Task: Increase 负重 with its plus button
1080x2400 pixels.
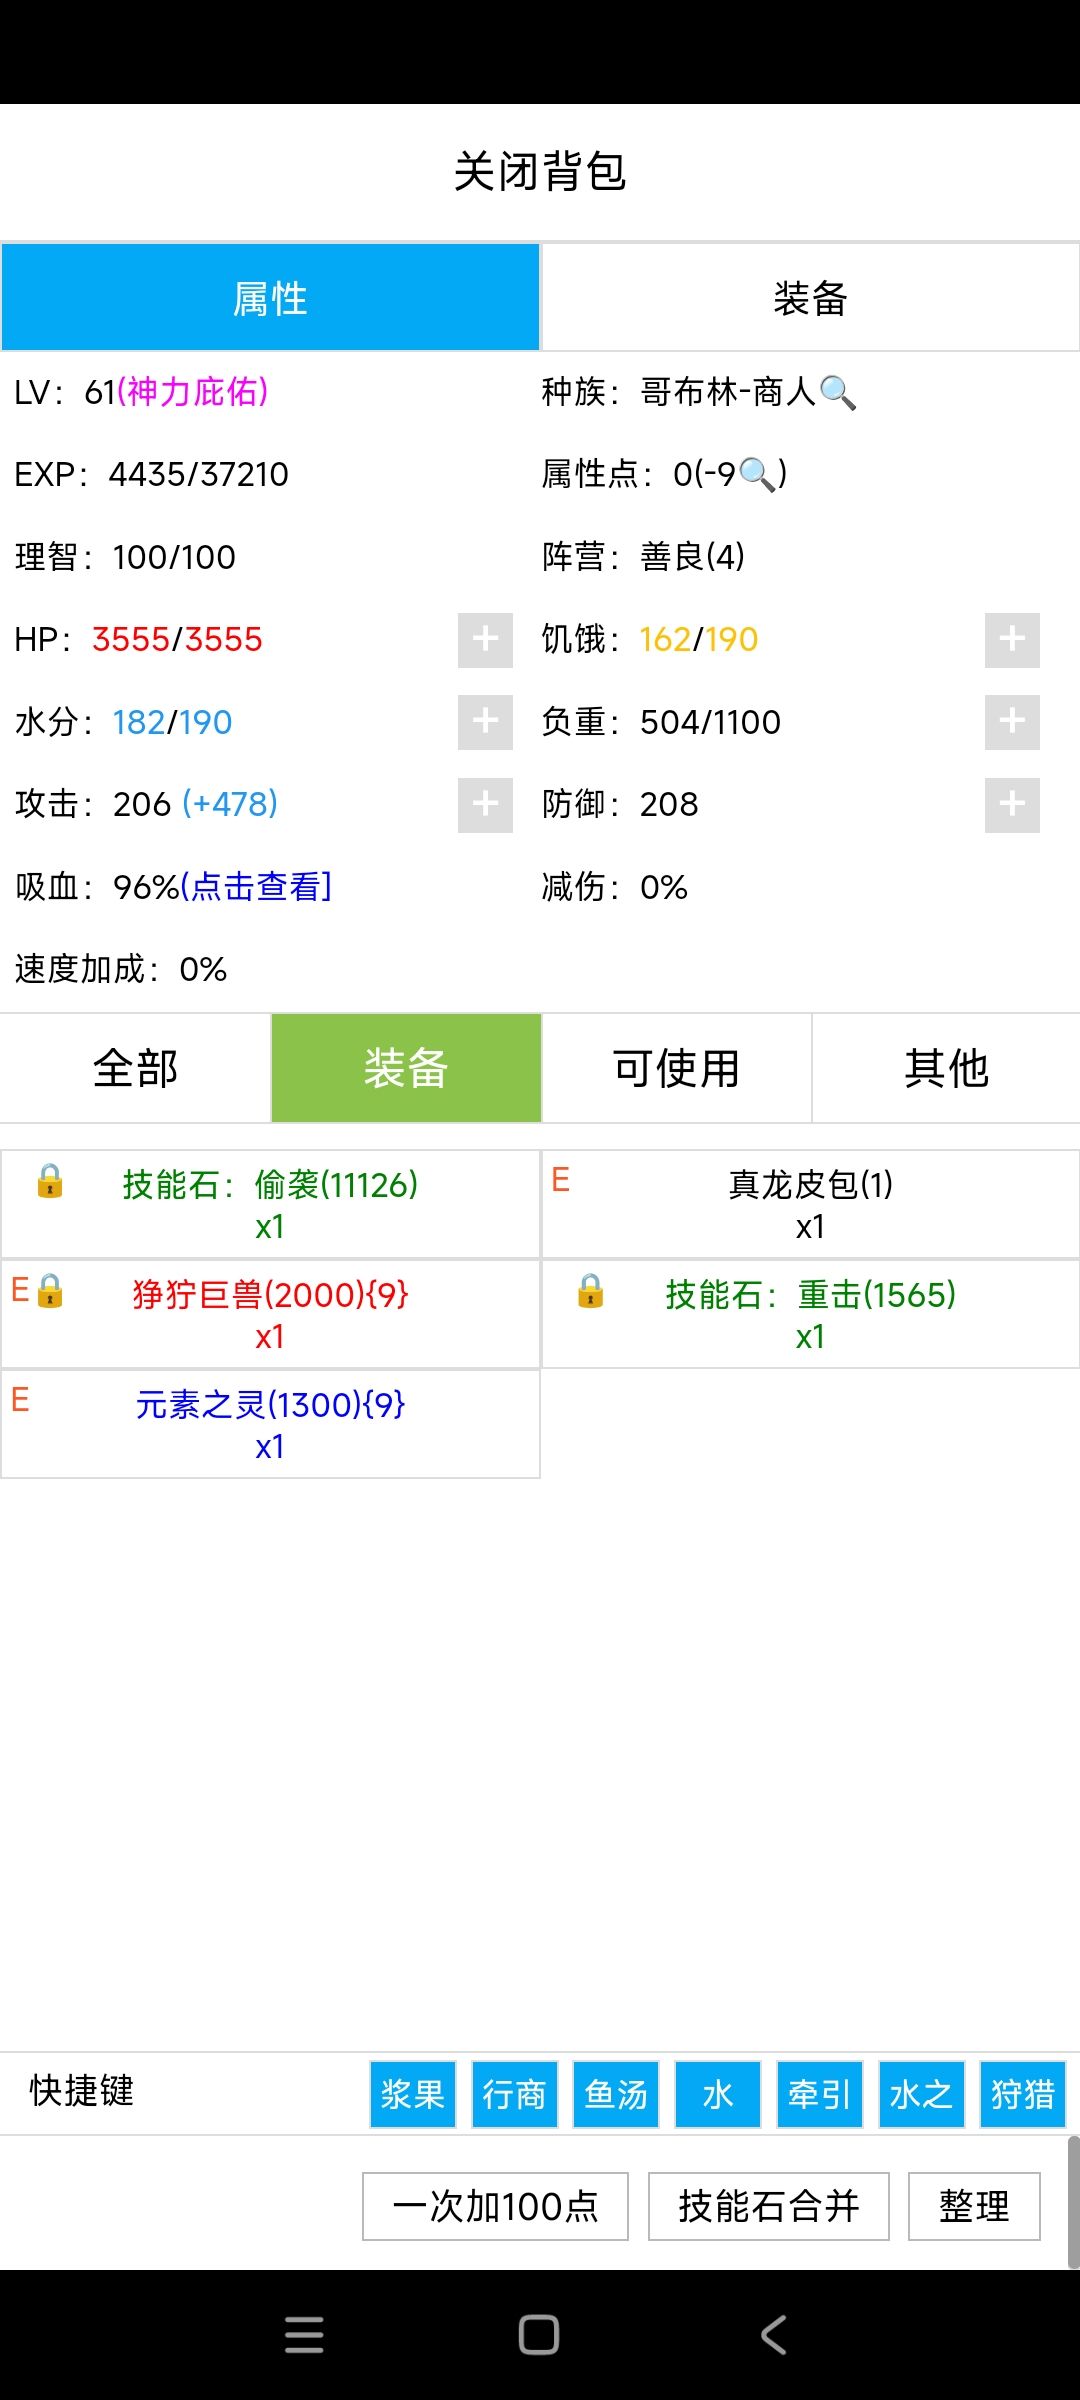Action: (1012, 722)
